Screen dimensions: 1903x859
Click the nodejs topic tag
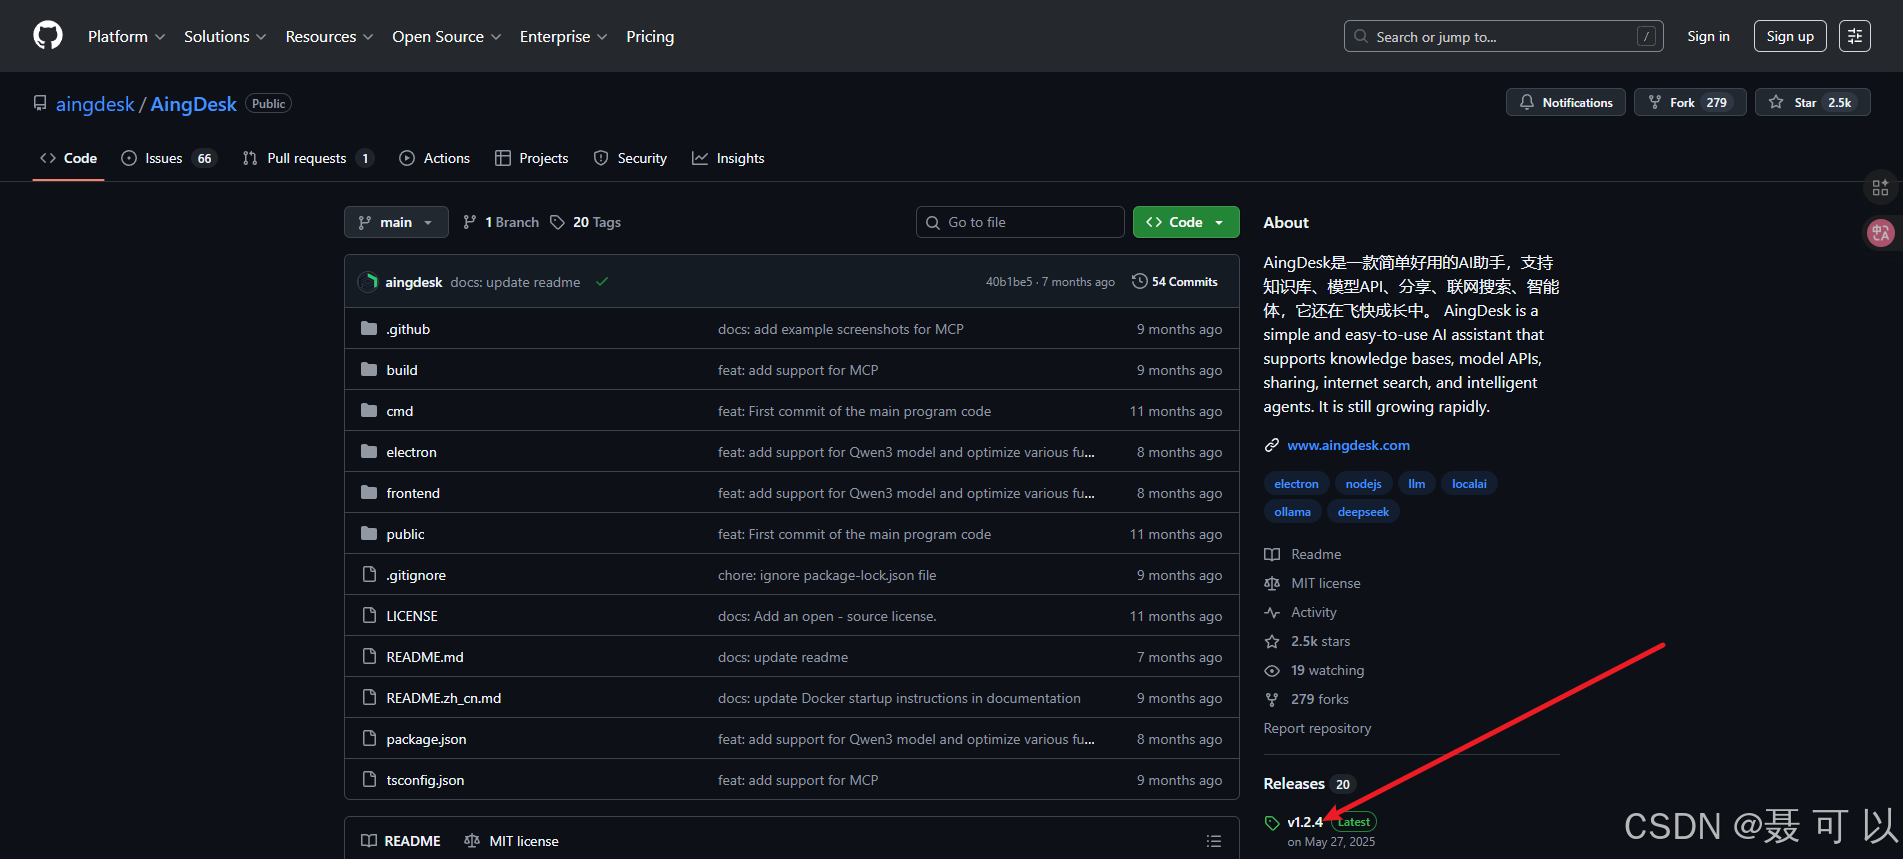[1363, 484]
